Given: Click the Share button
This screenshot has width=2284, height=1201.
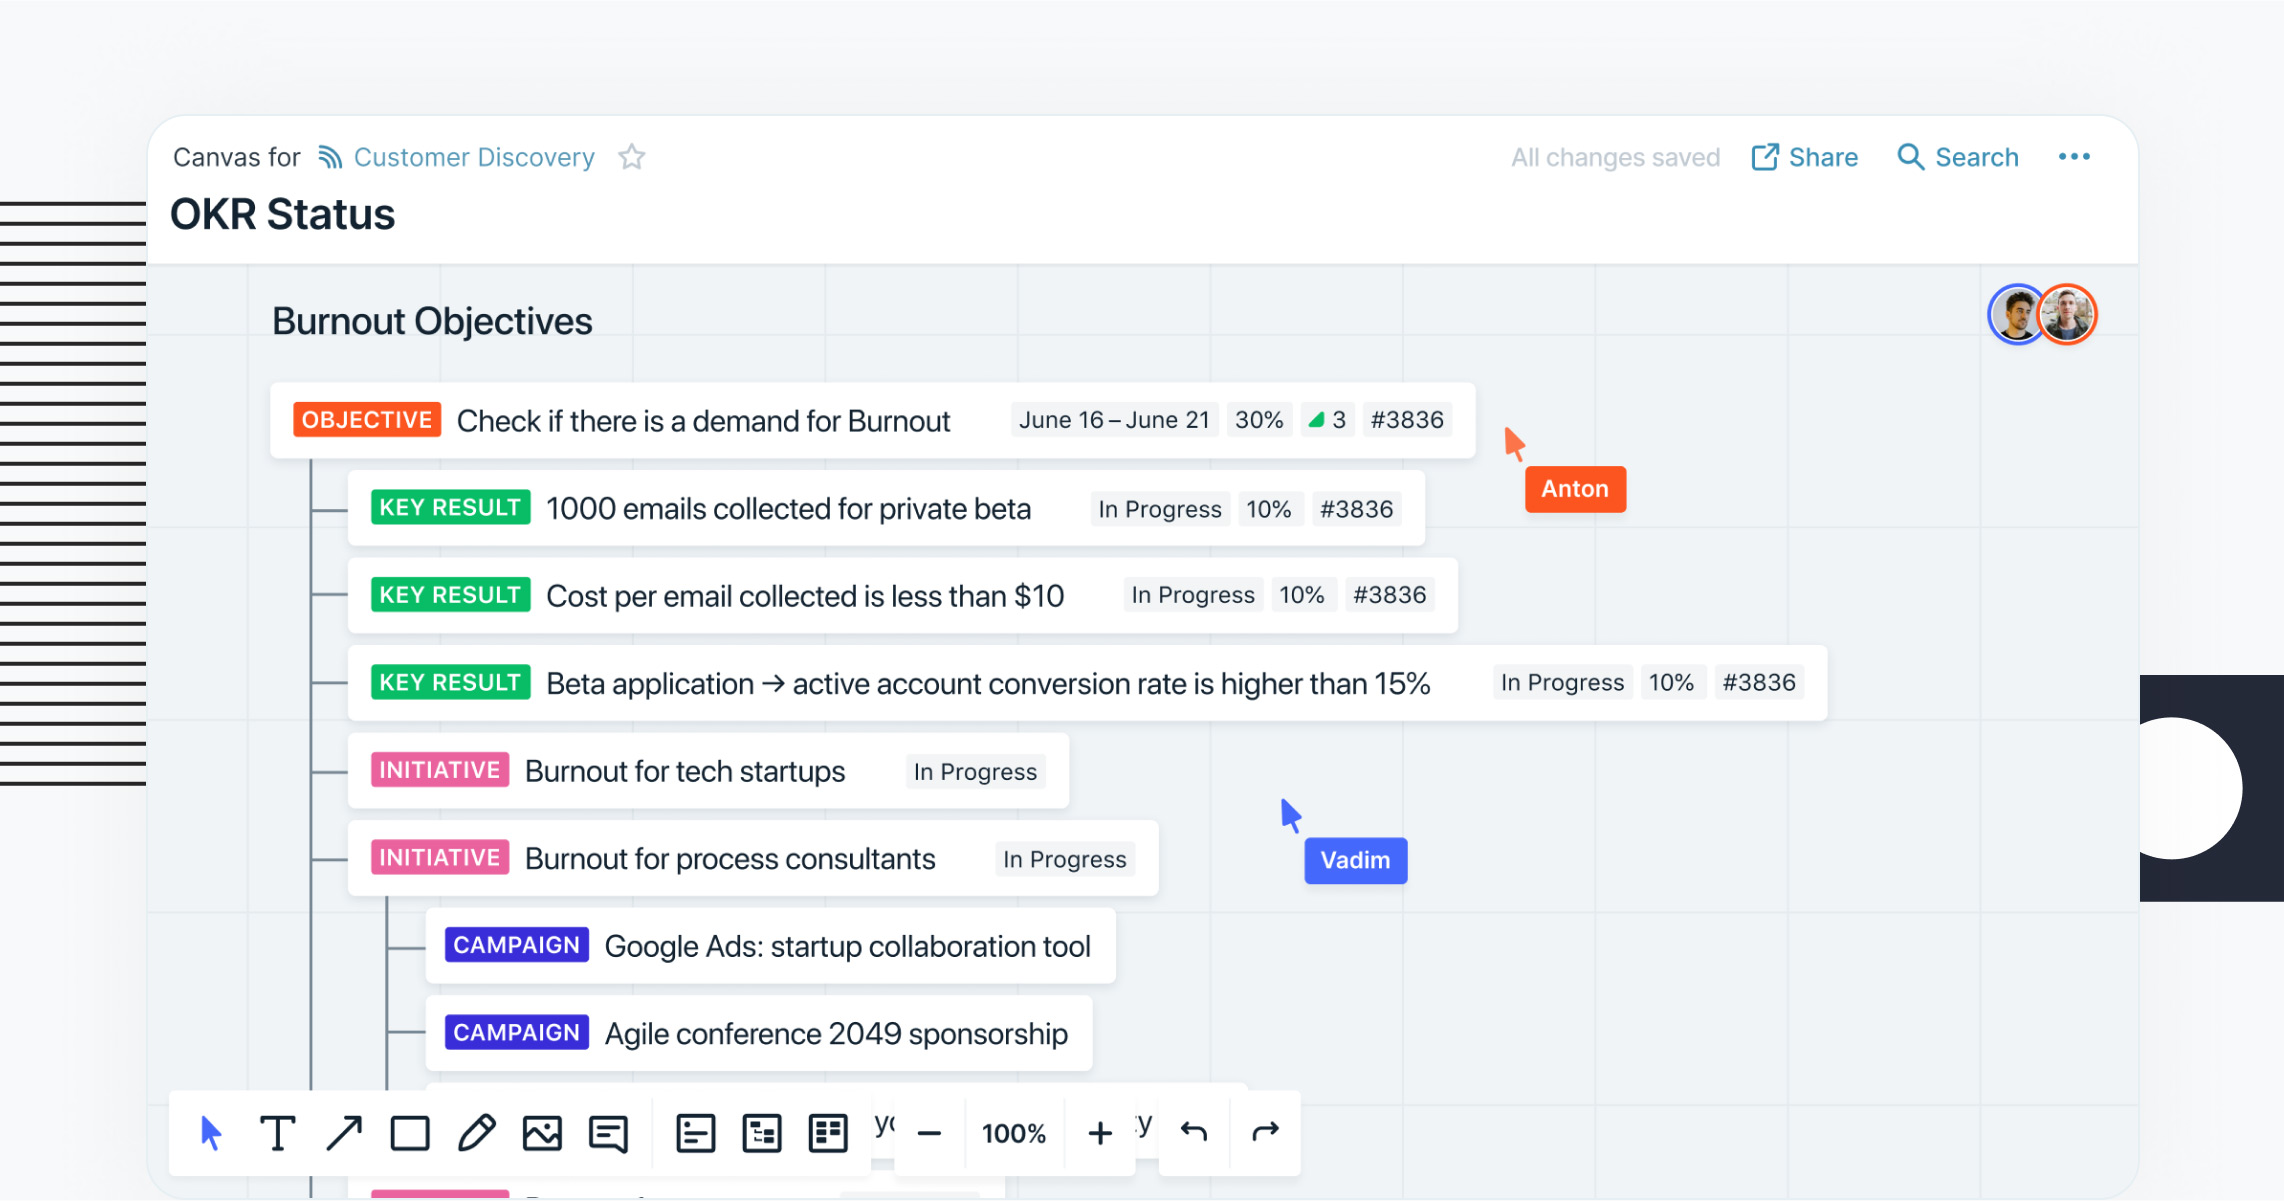Looking at the screenshot, I should (1805, 157).
